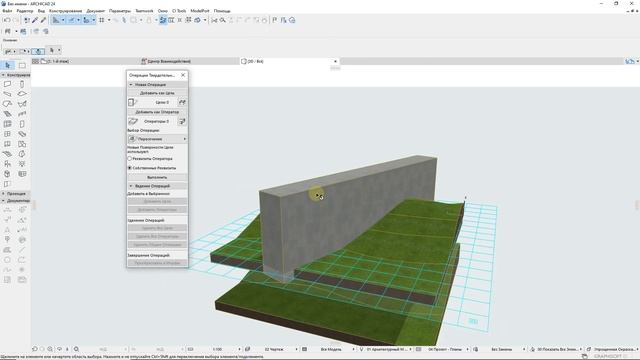
Task: Open the Выбор Операции dropdown
Action: pyautogui.click(x=158, y=139)
